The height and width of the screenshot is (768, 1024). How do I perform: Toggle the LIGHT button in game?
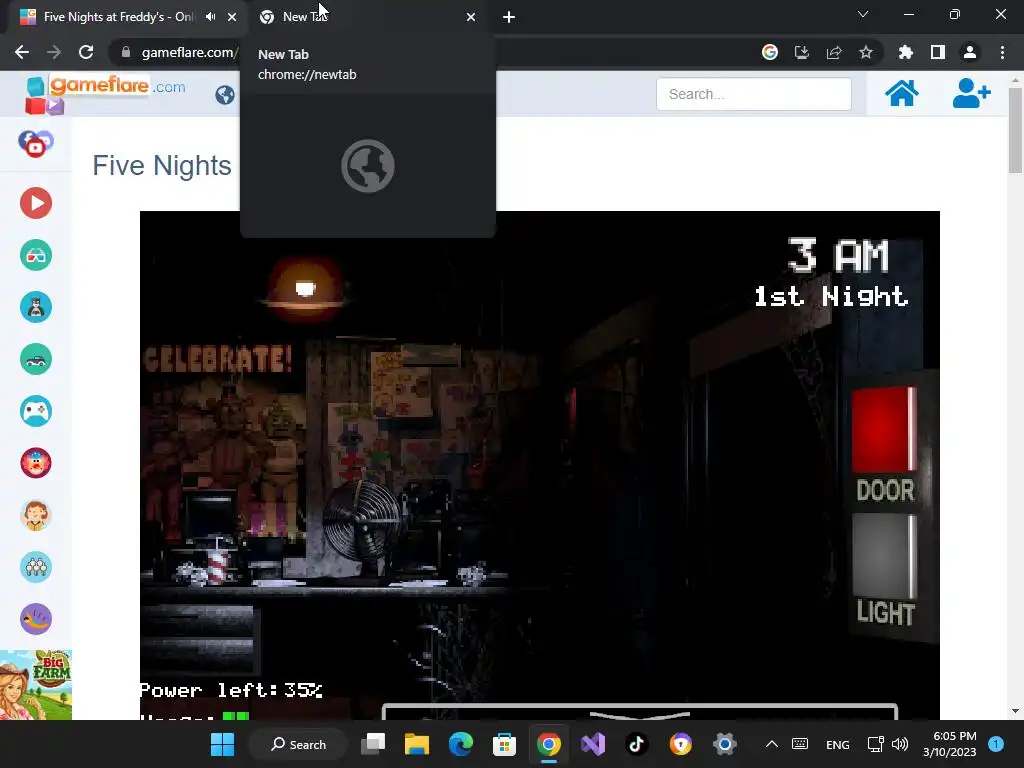884,556
